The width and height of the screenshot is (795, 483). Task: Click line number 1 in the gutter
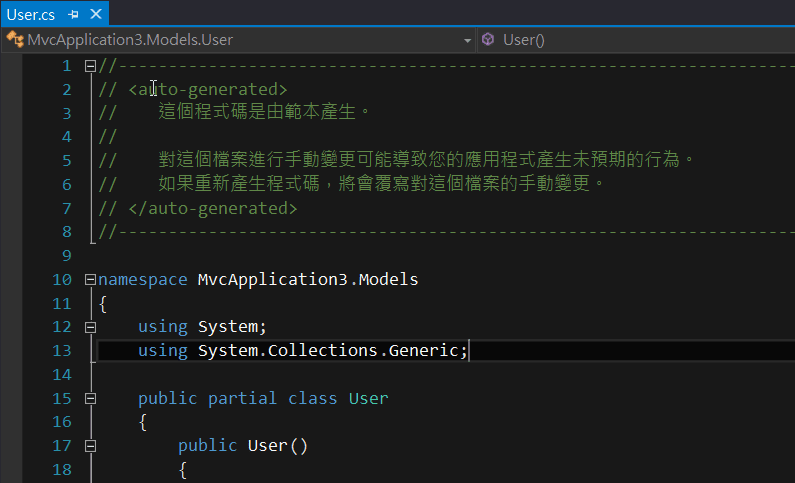(x=66, y=66)
